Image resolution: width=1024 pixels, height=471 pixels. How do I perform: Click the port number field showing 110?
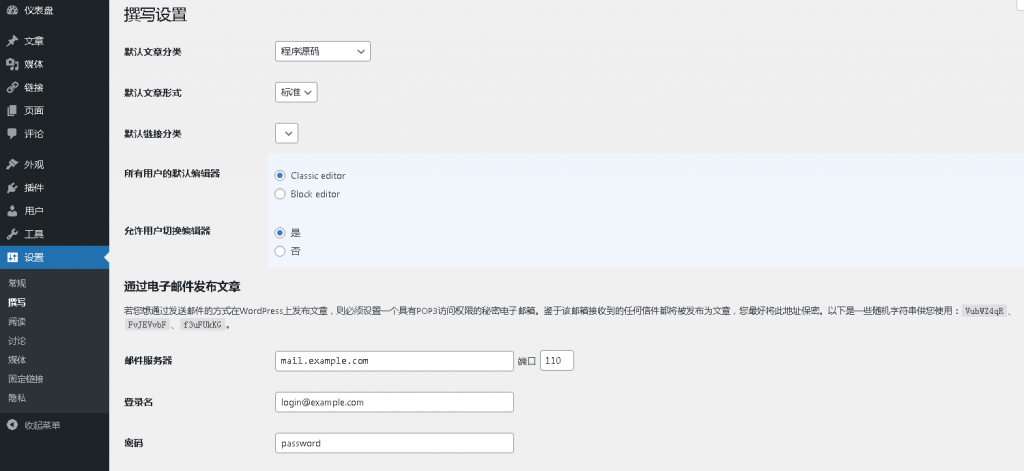[556, 361]
